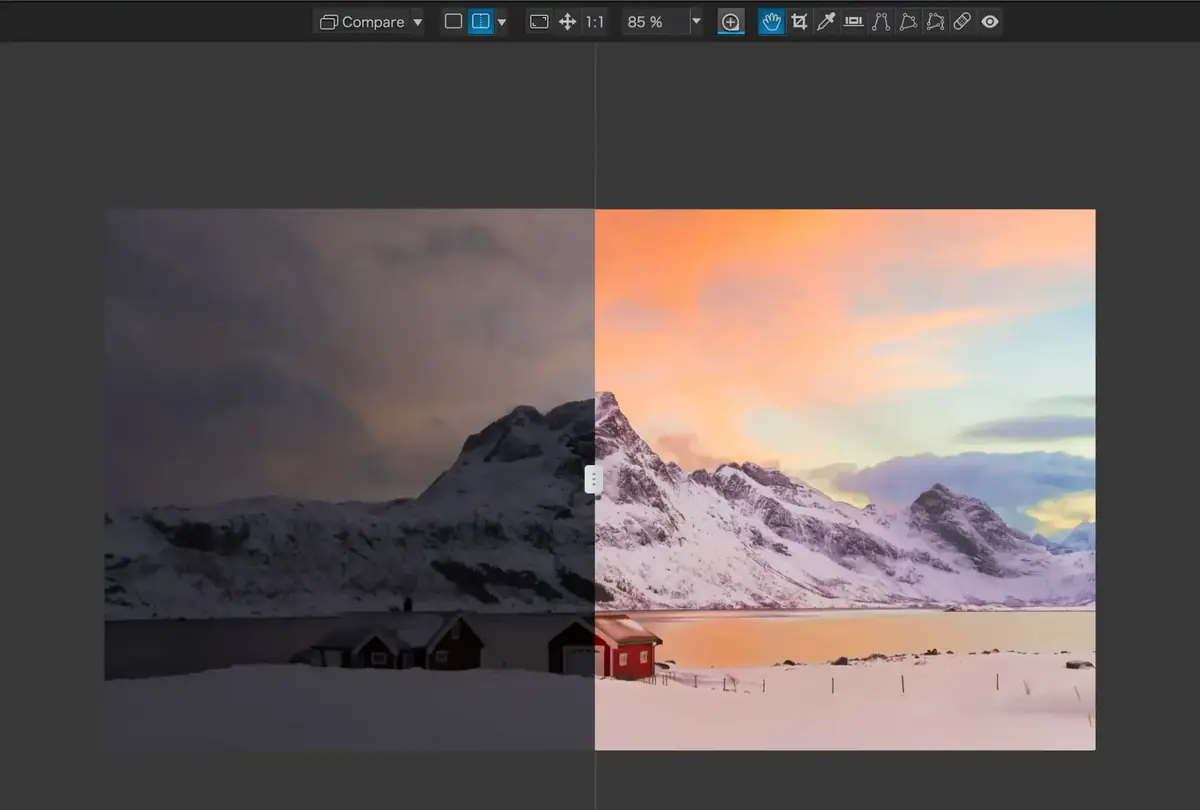Screen dimensions: 1200x810
Task: Select the zoom magnifier tool
Action: [x=731, y=21]
